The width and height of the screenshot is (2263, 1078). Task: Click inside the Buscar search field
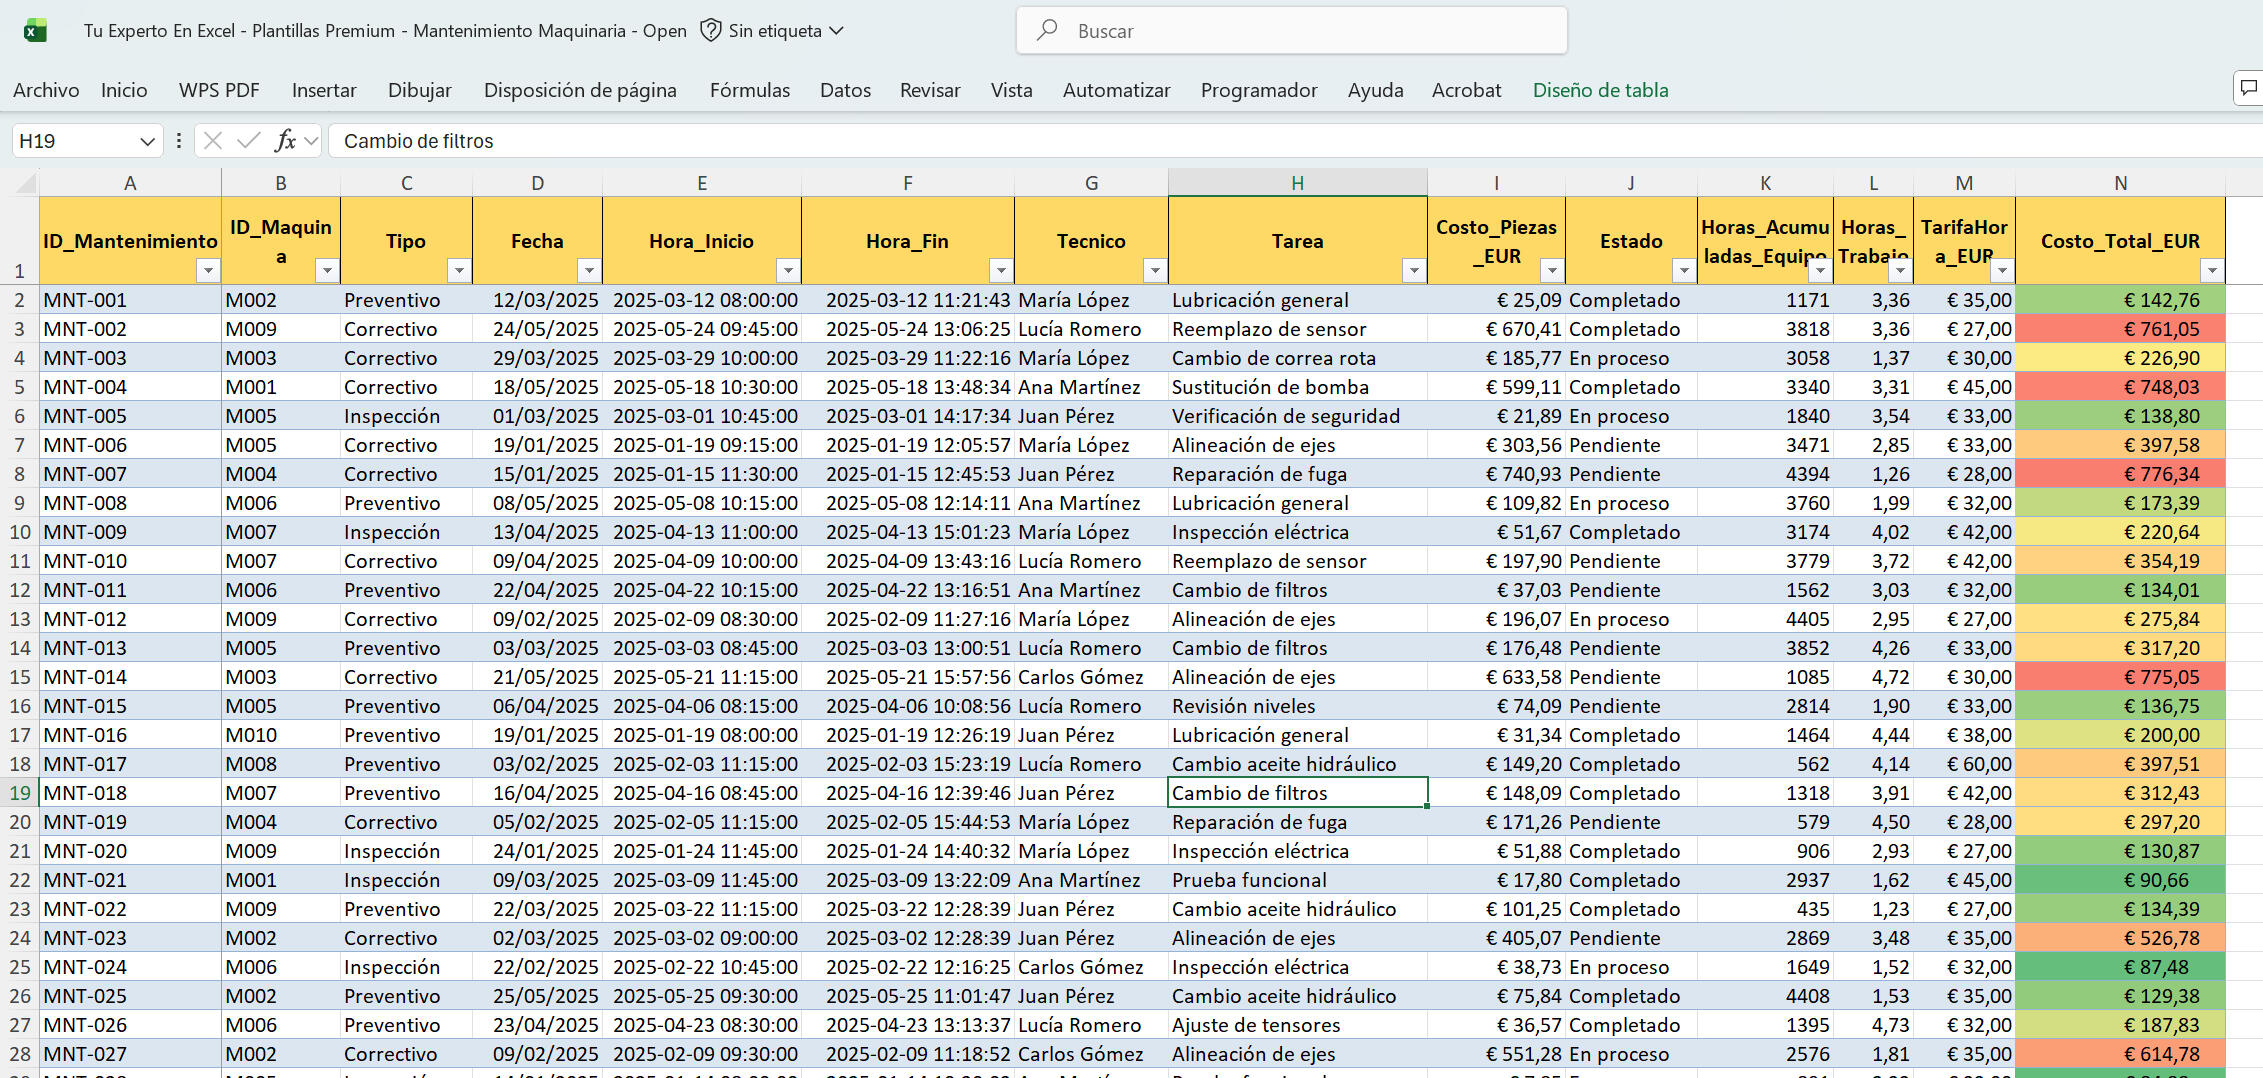[x=1290, y=30]
